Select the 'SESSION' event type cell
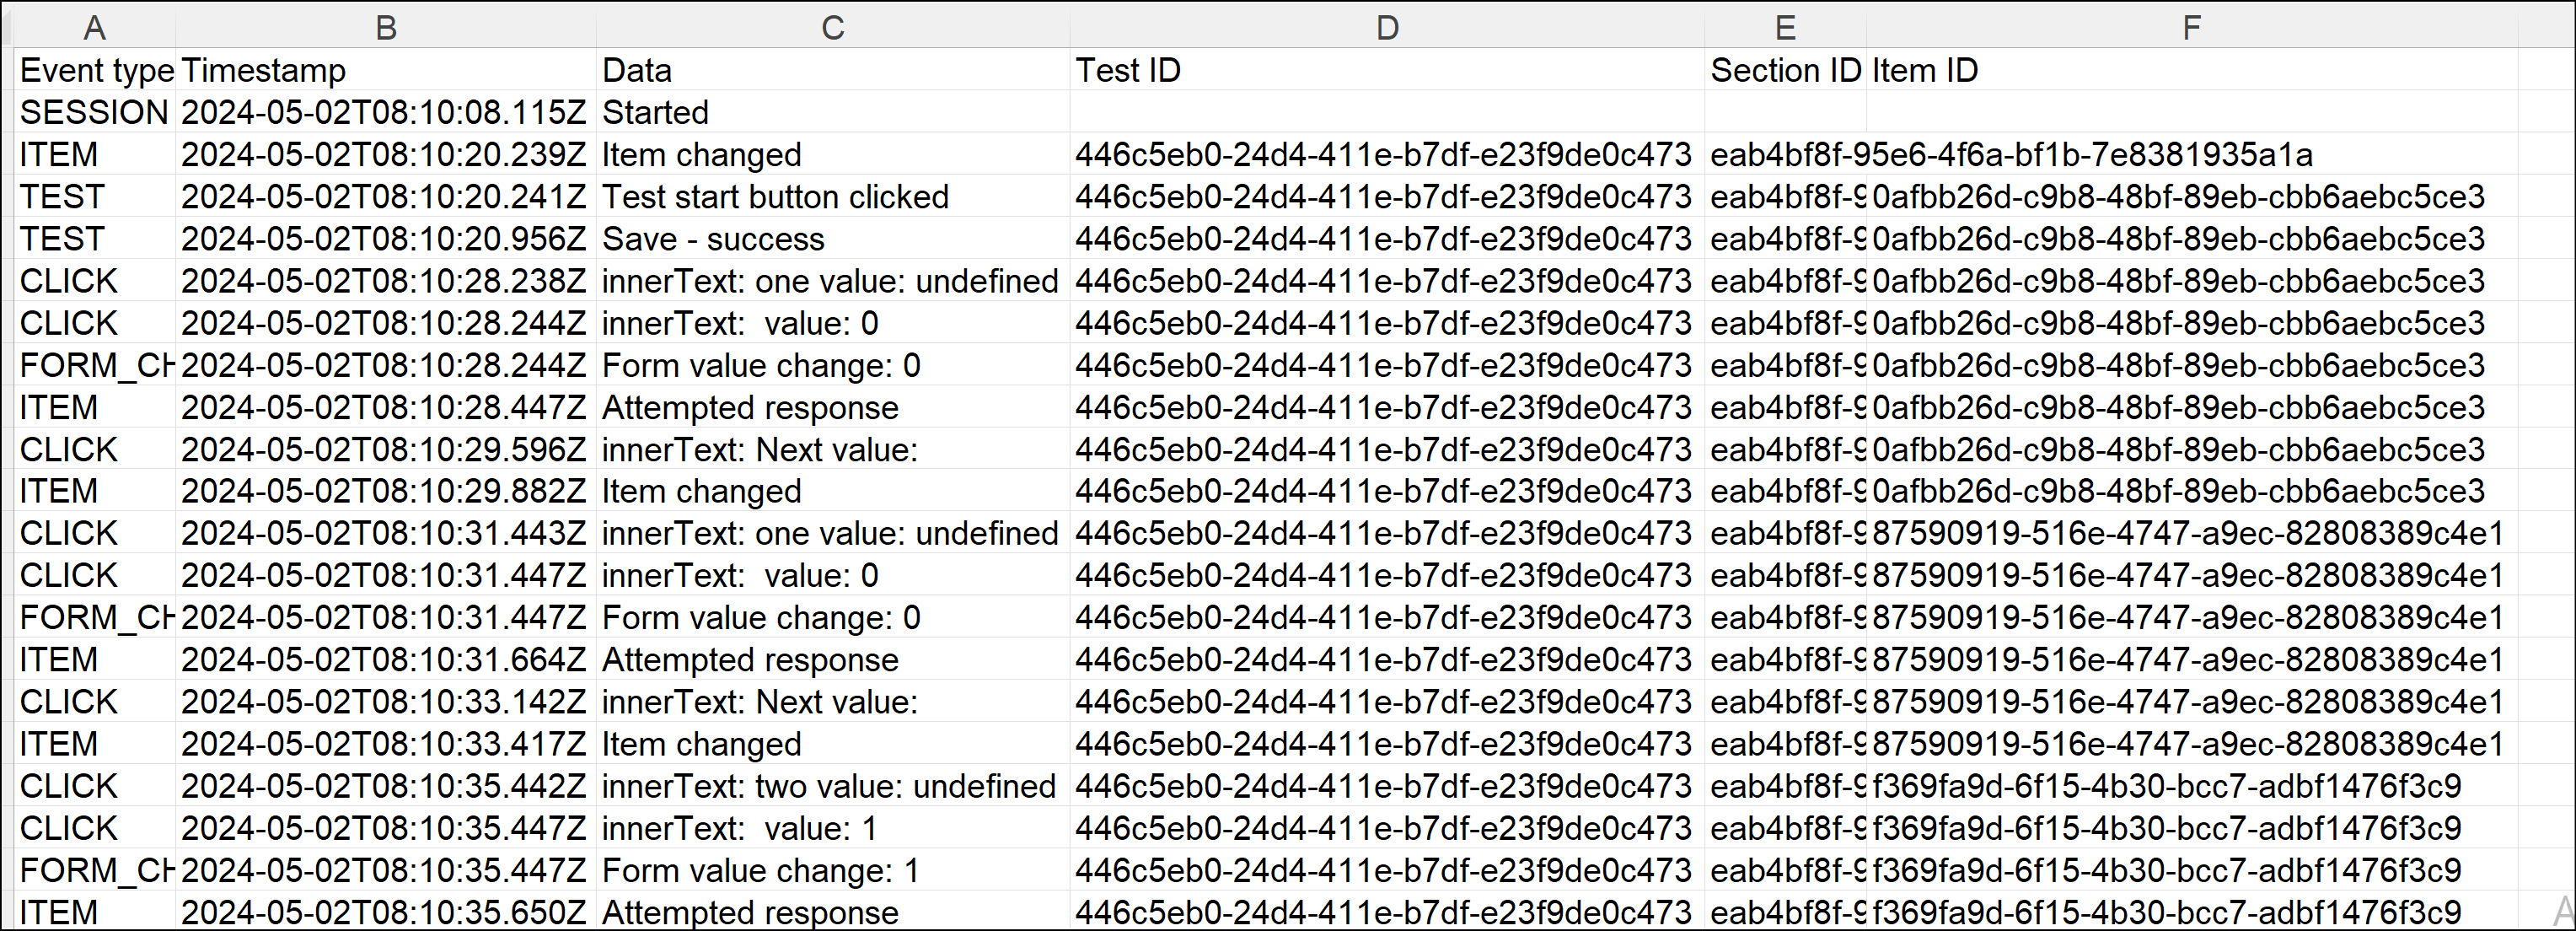 [95, 112]
